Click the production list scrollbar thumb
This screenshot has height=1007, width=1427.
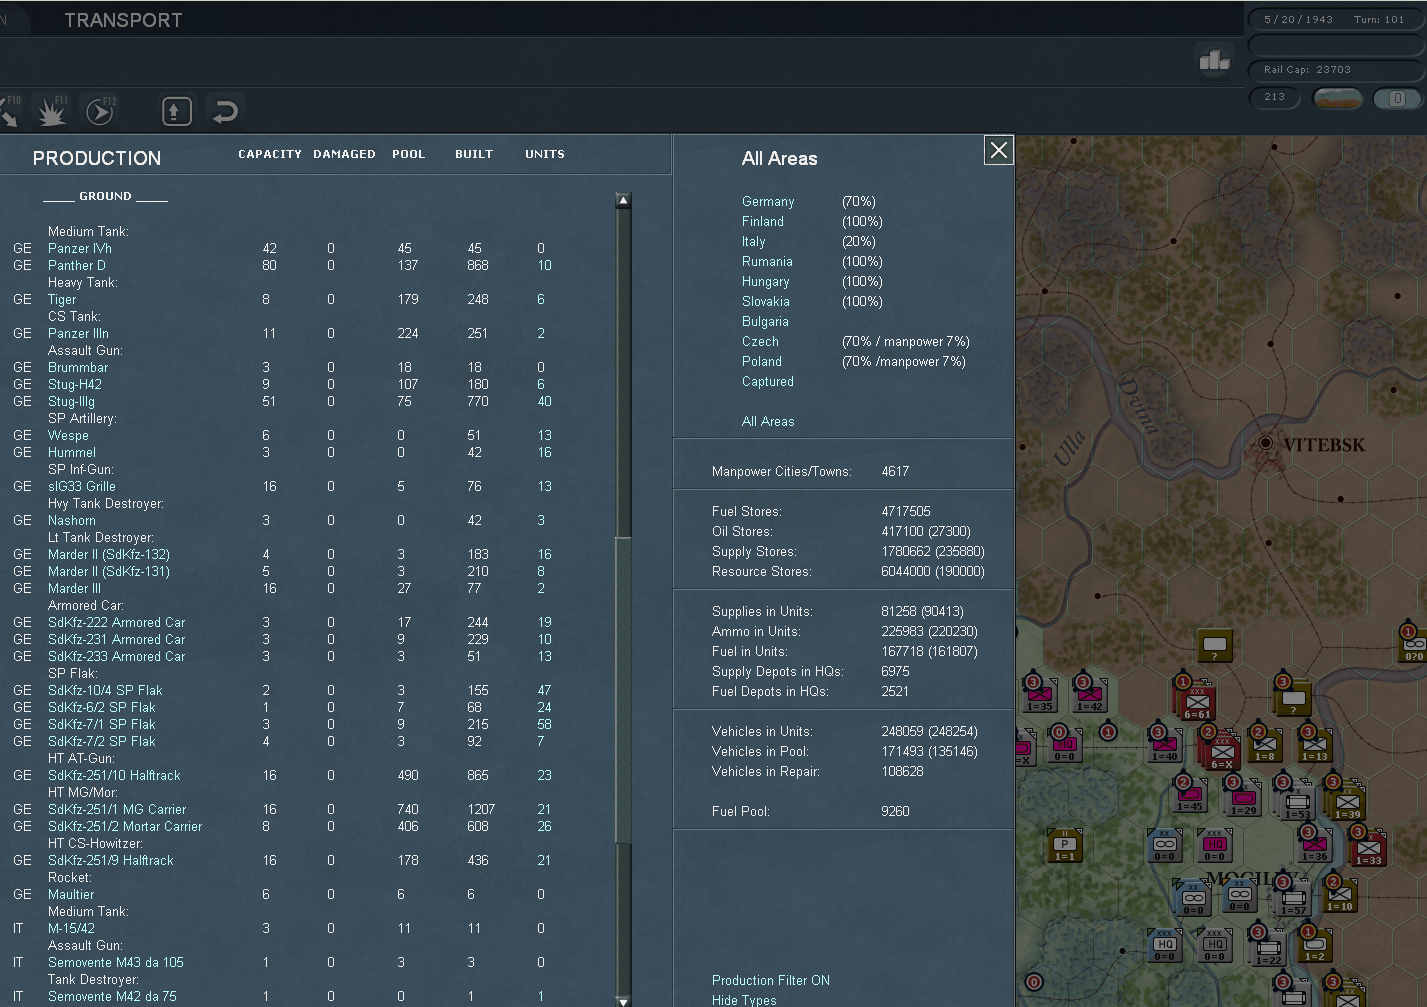click(623, 690)
